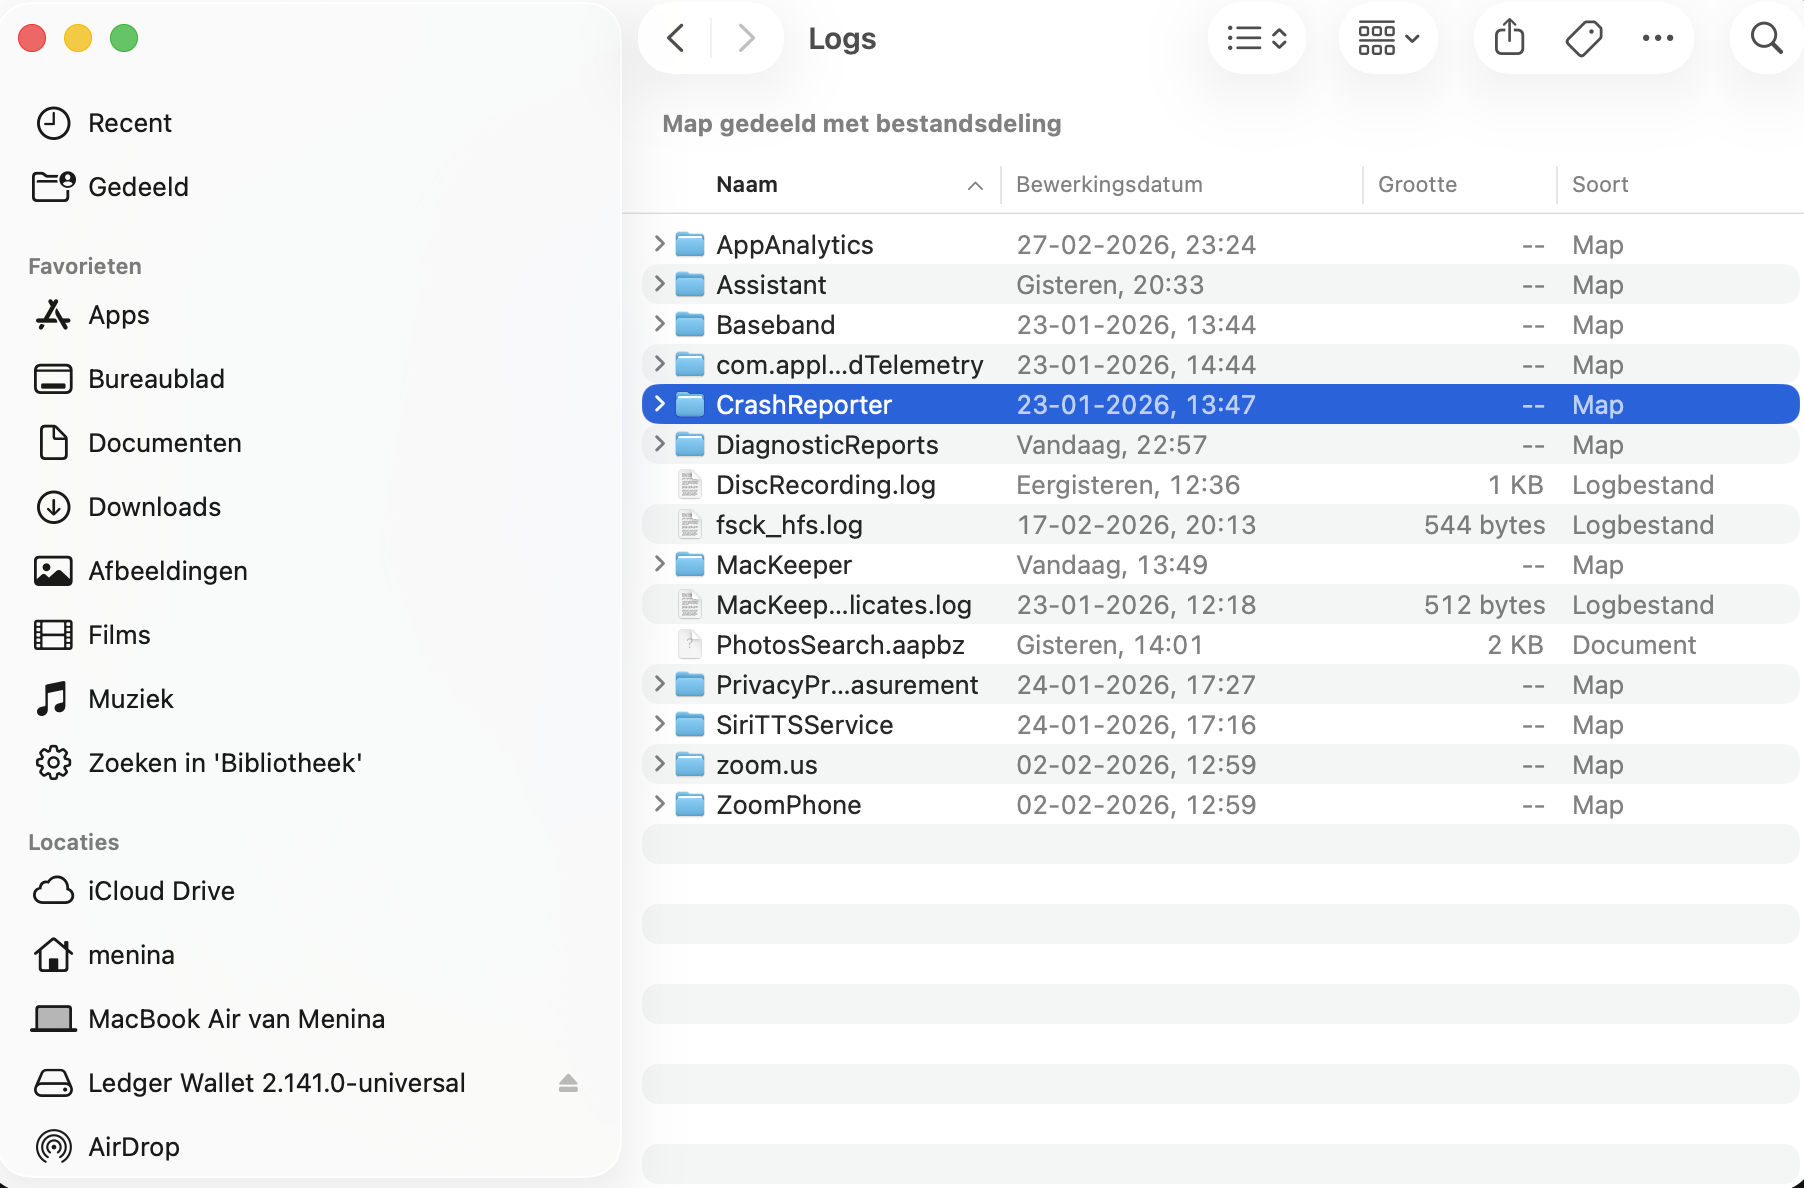The image size is (1804, 1188).
Task: Go back with the left arrow
Action: (676, 39)
